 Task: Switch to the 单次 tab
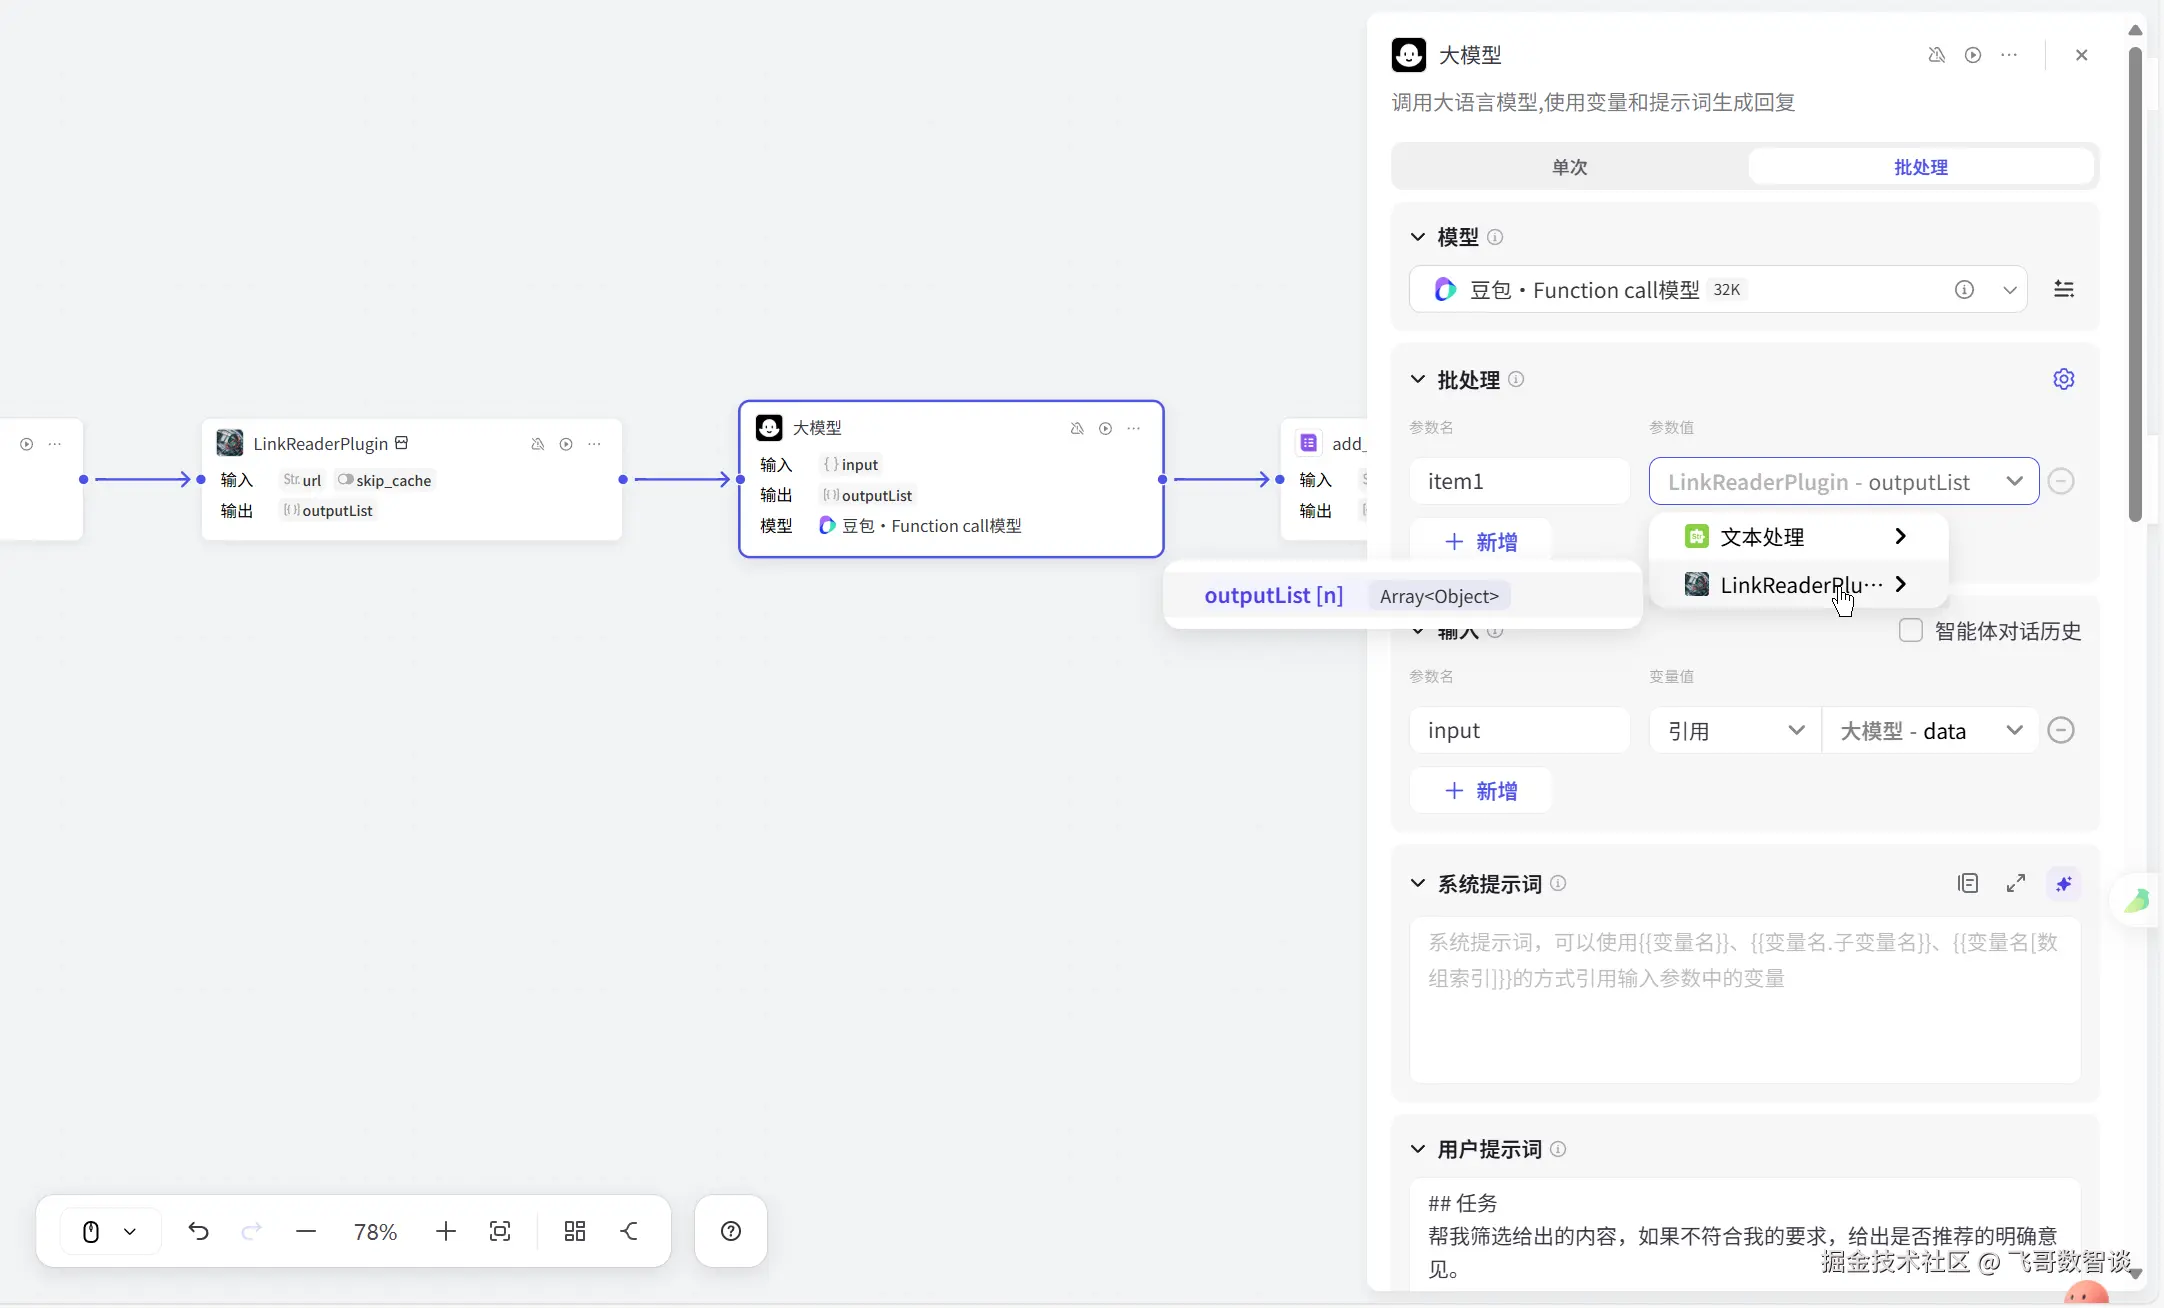[1569, 167]
